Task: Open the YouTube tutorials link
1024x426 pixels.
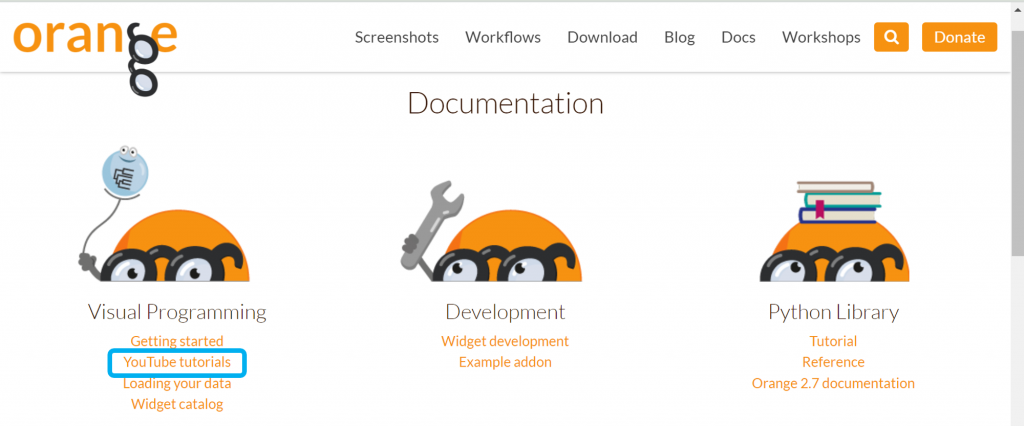Action: point(177,362)
